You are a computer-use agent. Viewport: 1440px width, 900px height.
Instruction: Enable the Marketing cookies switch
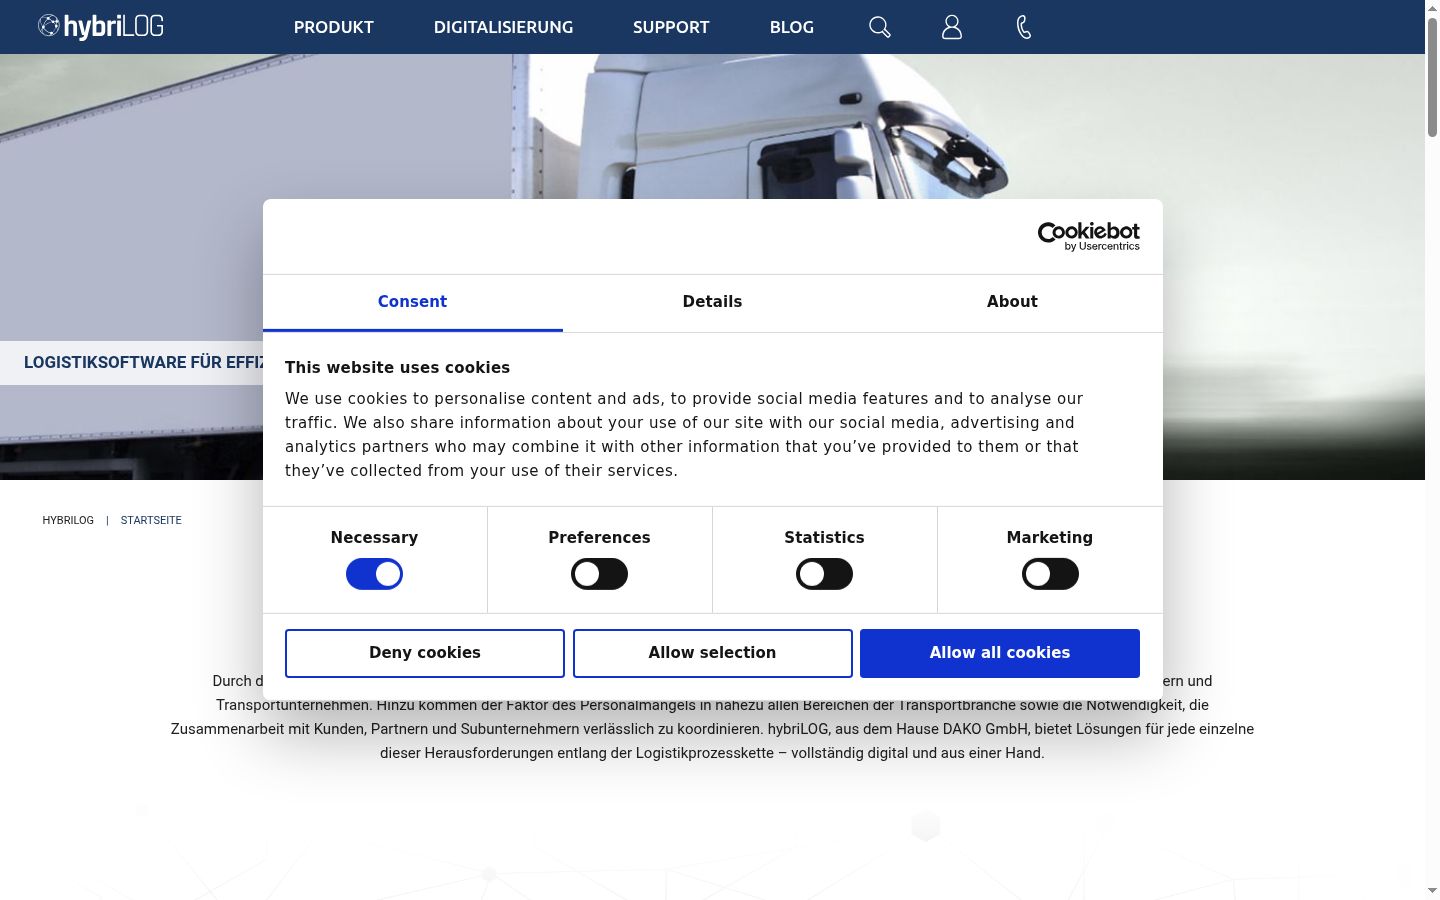pos(1050,574)
